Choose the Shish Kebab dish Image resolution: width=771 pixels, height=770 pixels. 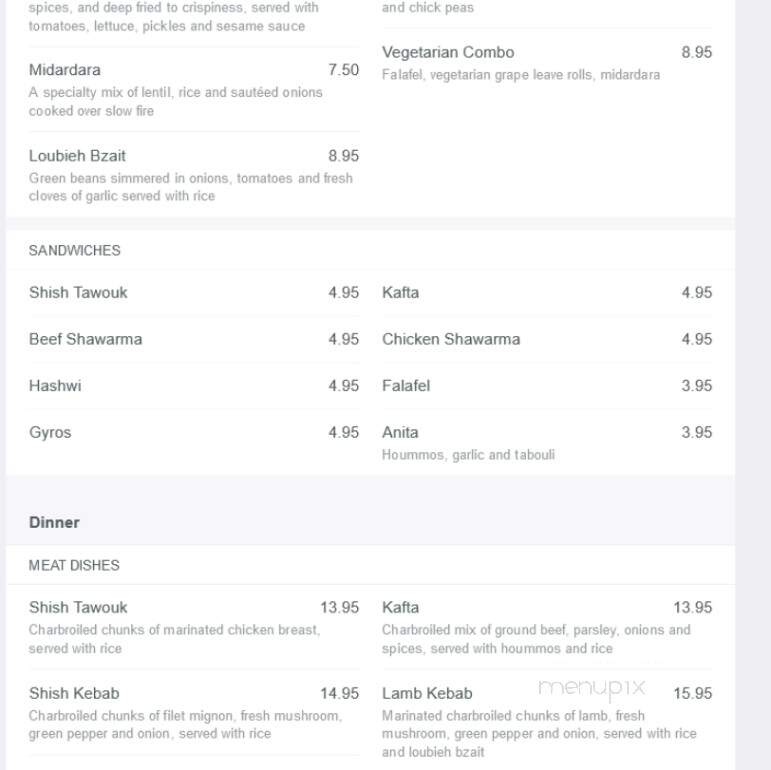click(x=194, y=712)
